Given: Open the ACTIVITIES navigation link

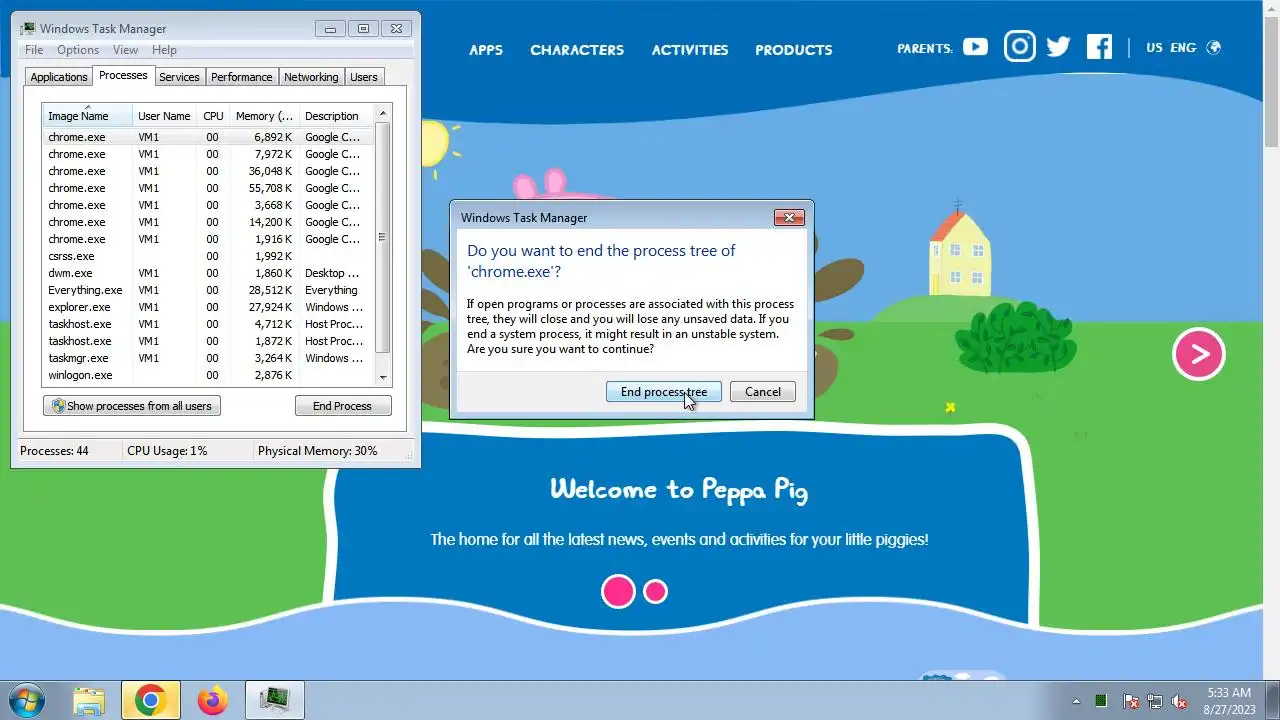Looking at the screenshot, I should [690, 50].
